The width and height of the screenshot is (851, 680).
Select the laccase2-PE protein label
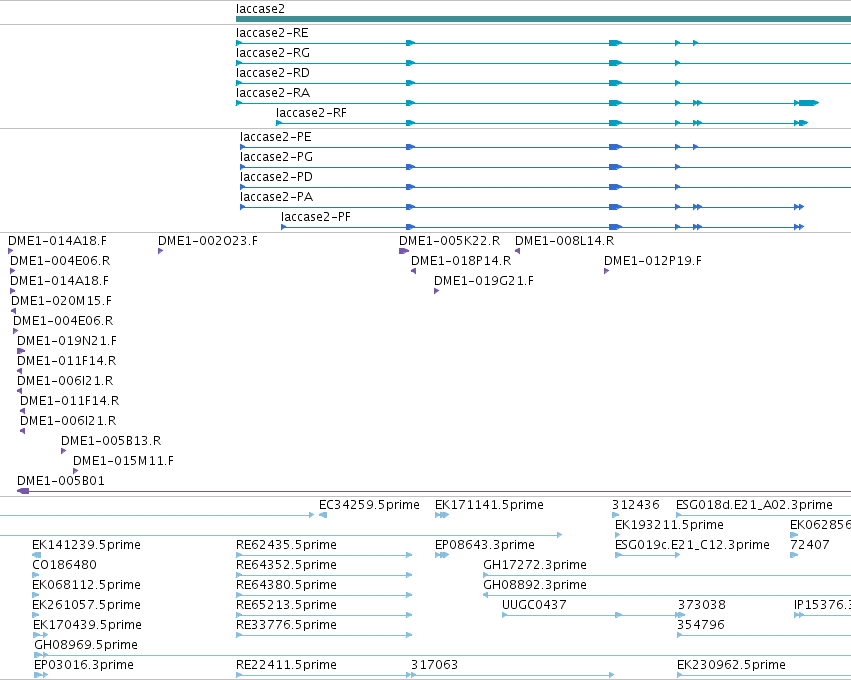276,137
